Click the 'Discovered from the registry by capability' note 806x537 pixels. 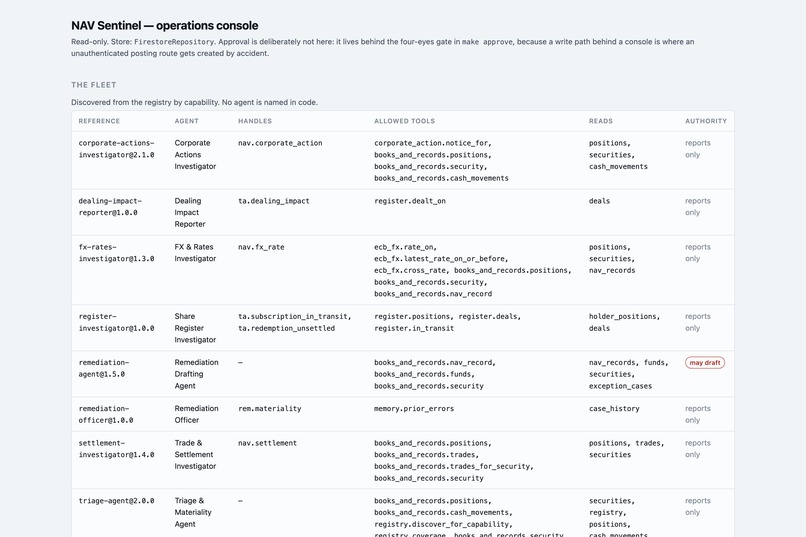pyautogui.click(x=194, y=102)
